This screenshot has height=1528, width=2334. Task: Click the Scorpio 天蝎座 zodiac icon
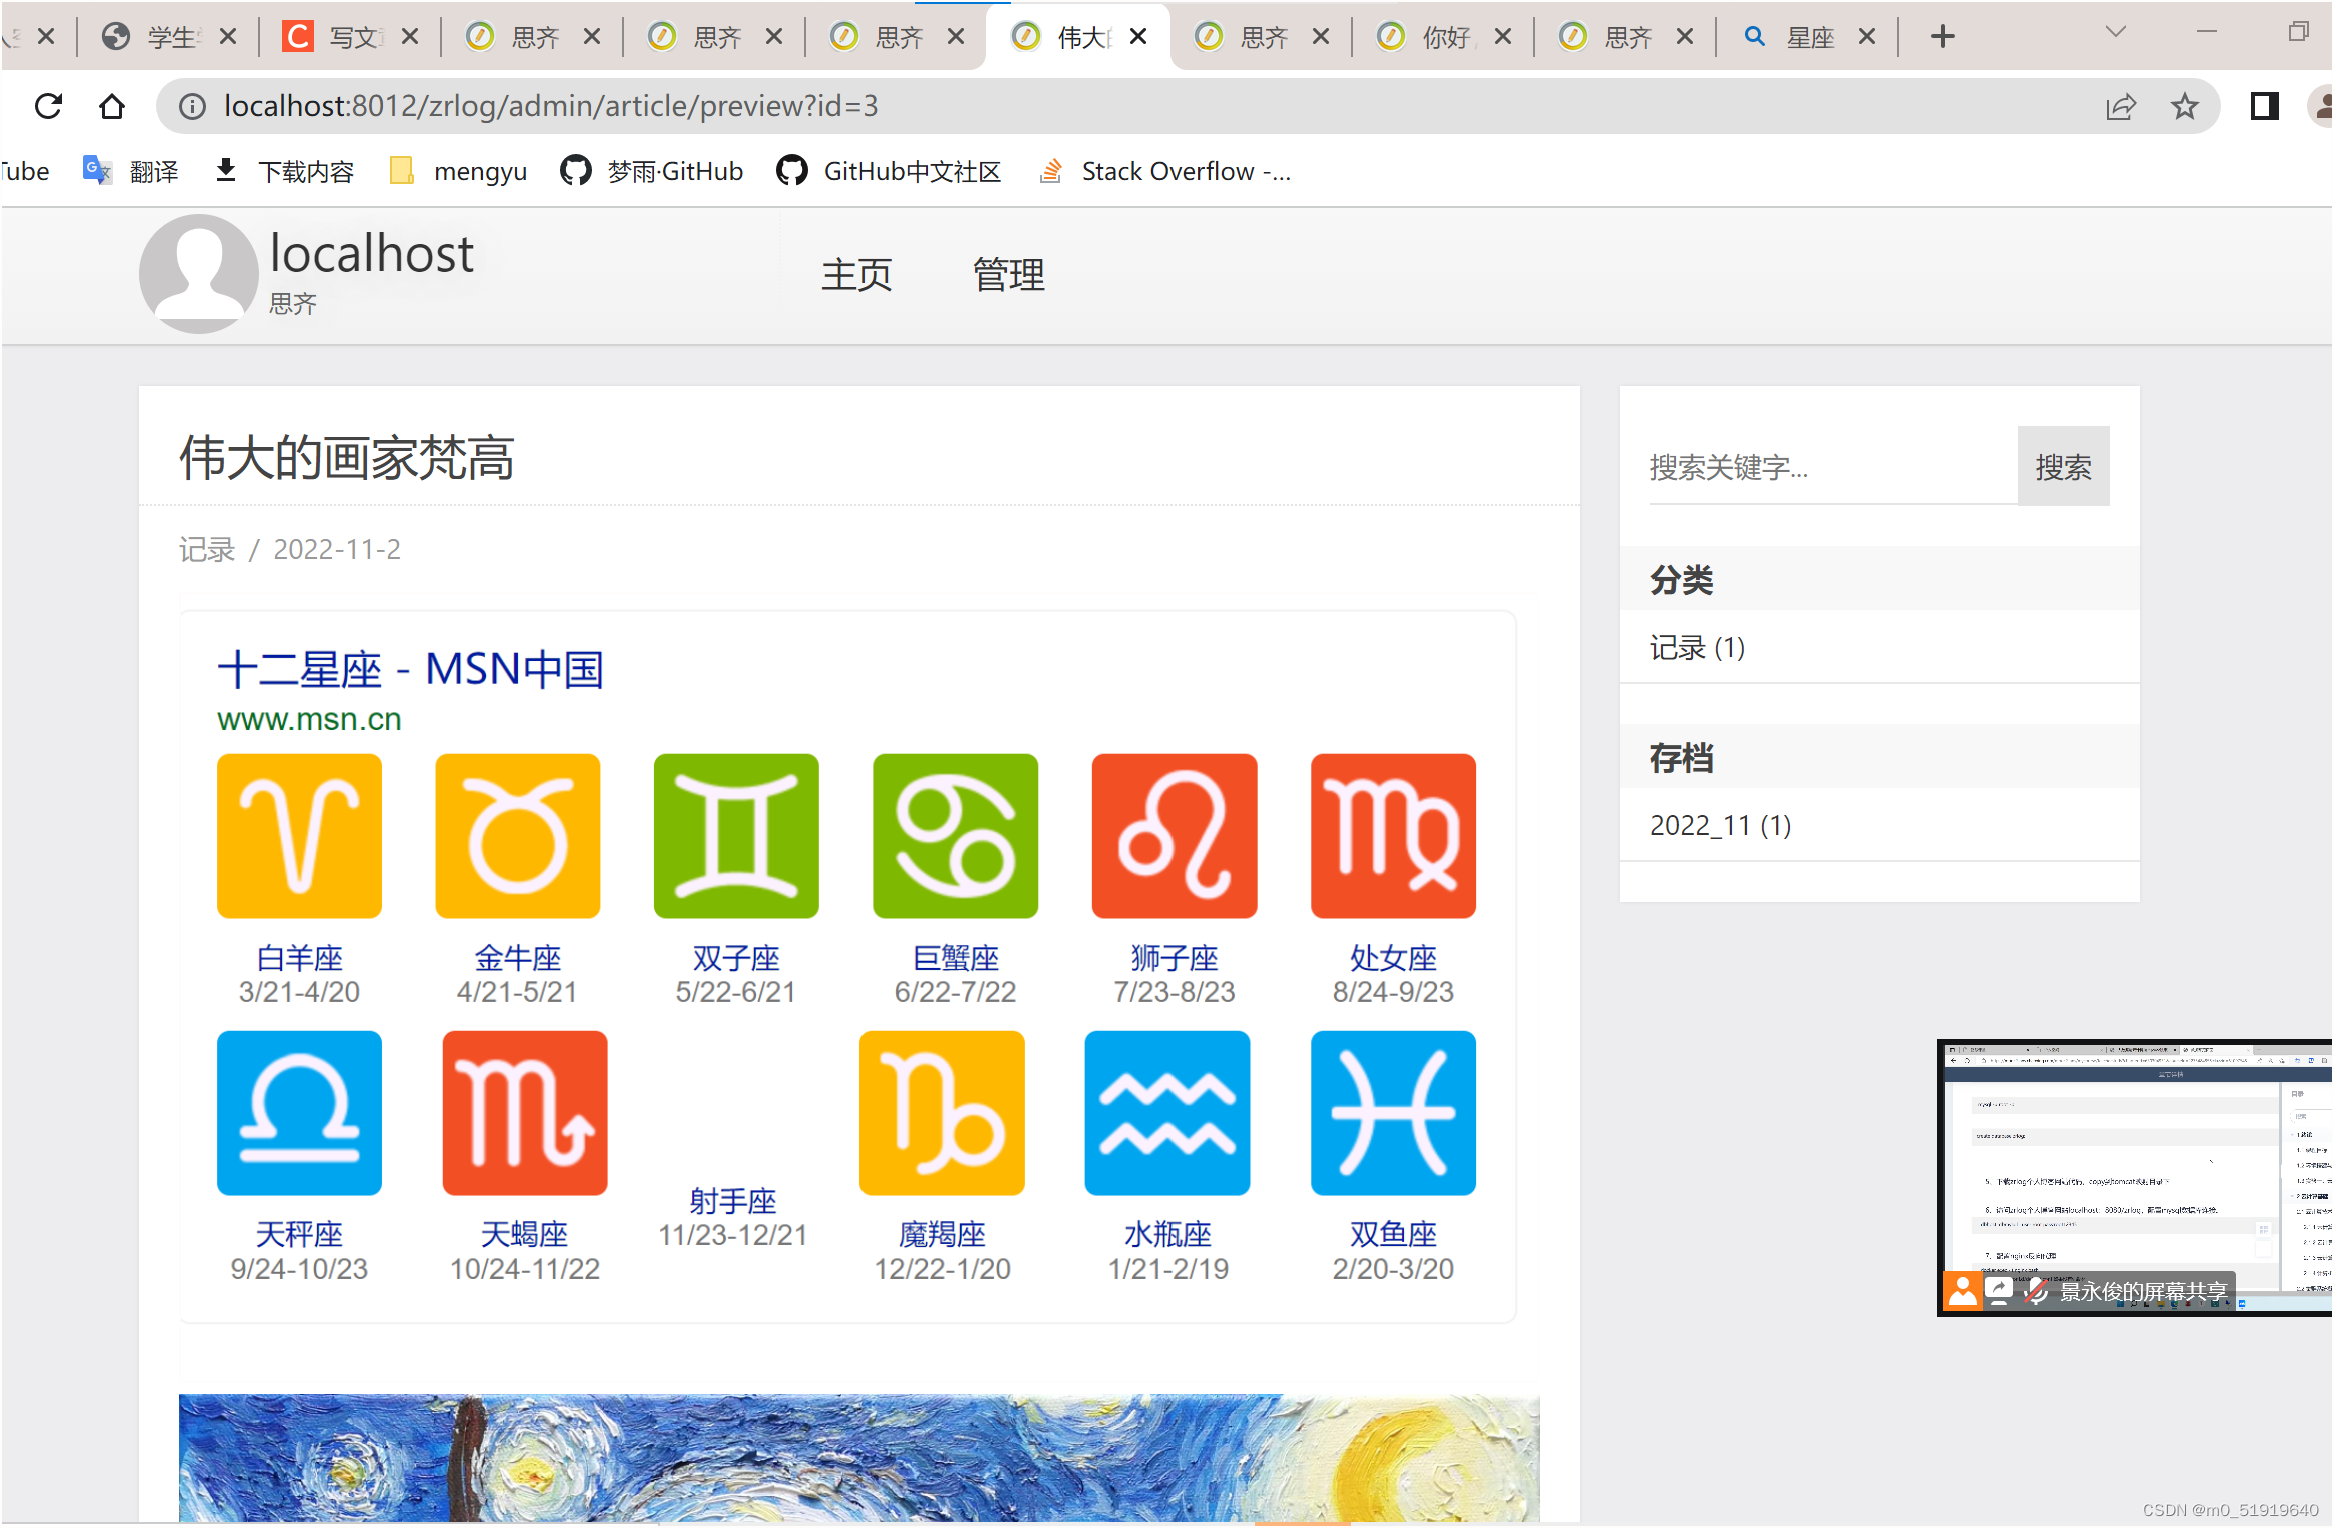point(525,1113)
